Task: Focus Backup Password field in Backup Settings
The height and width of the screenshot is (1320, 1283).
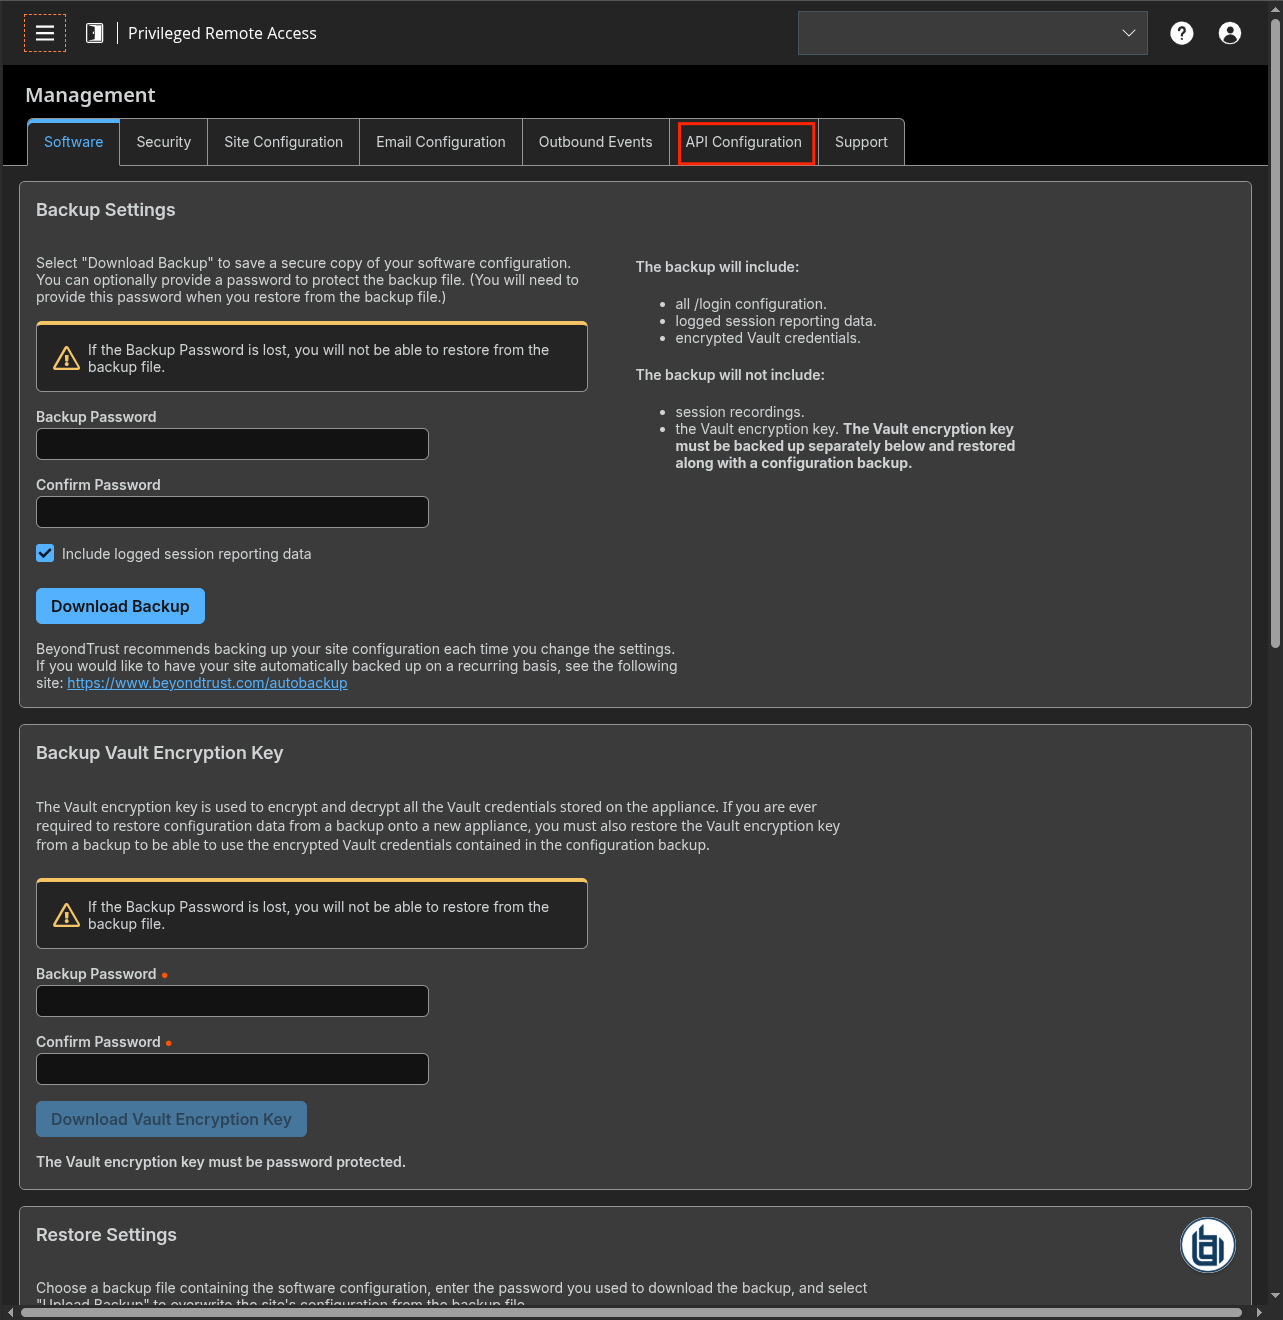Action: (x=232, y=444)
